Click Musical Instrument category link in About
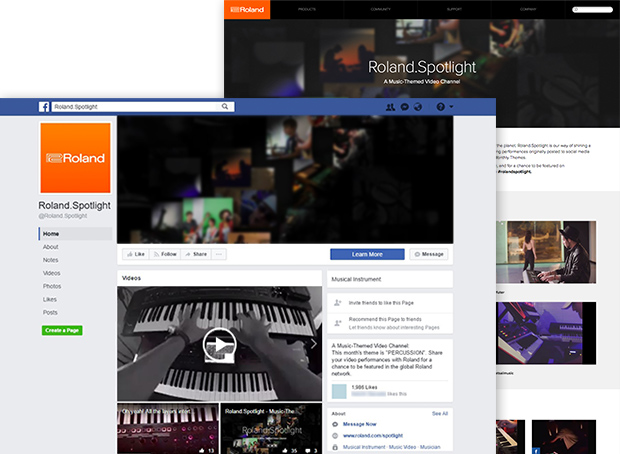 click(x=364, y=447)
